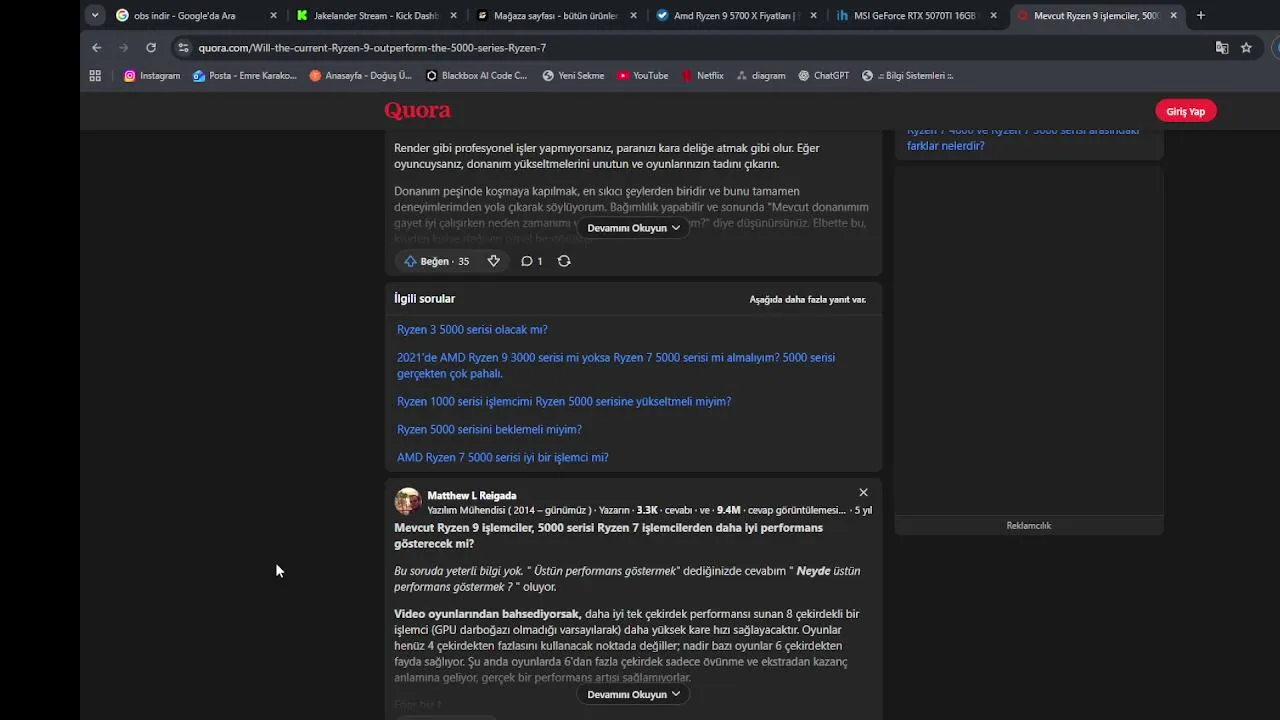Open comments on the first answer
Viewport: 1280px width, 720px height.
point(531,261)
